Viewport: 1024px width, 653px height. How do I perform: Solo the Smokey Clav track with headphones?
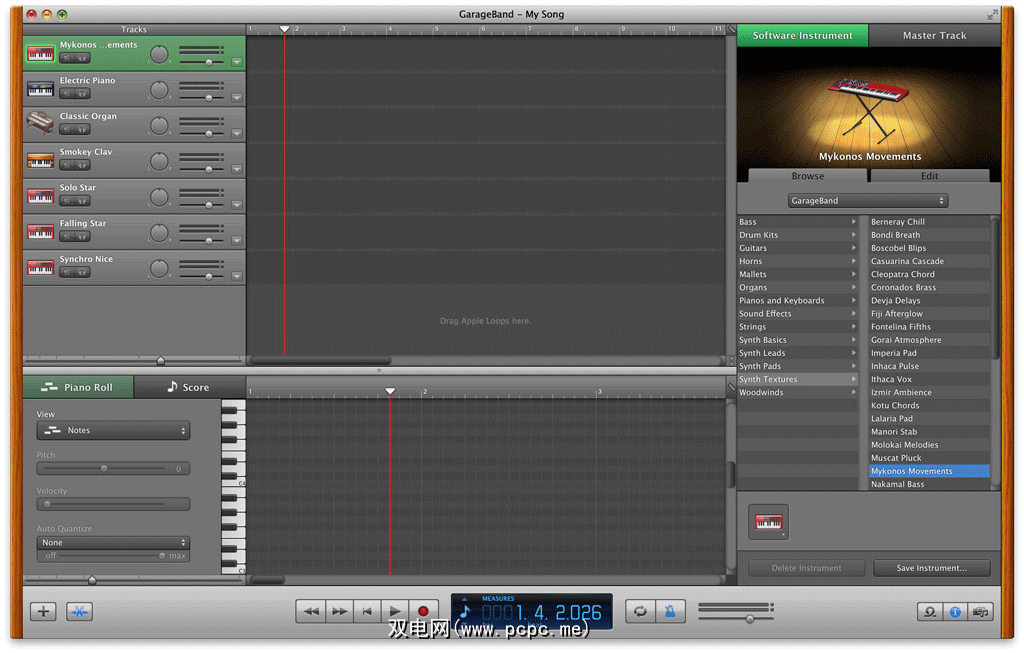coord(82,165)
